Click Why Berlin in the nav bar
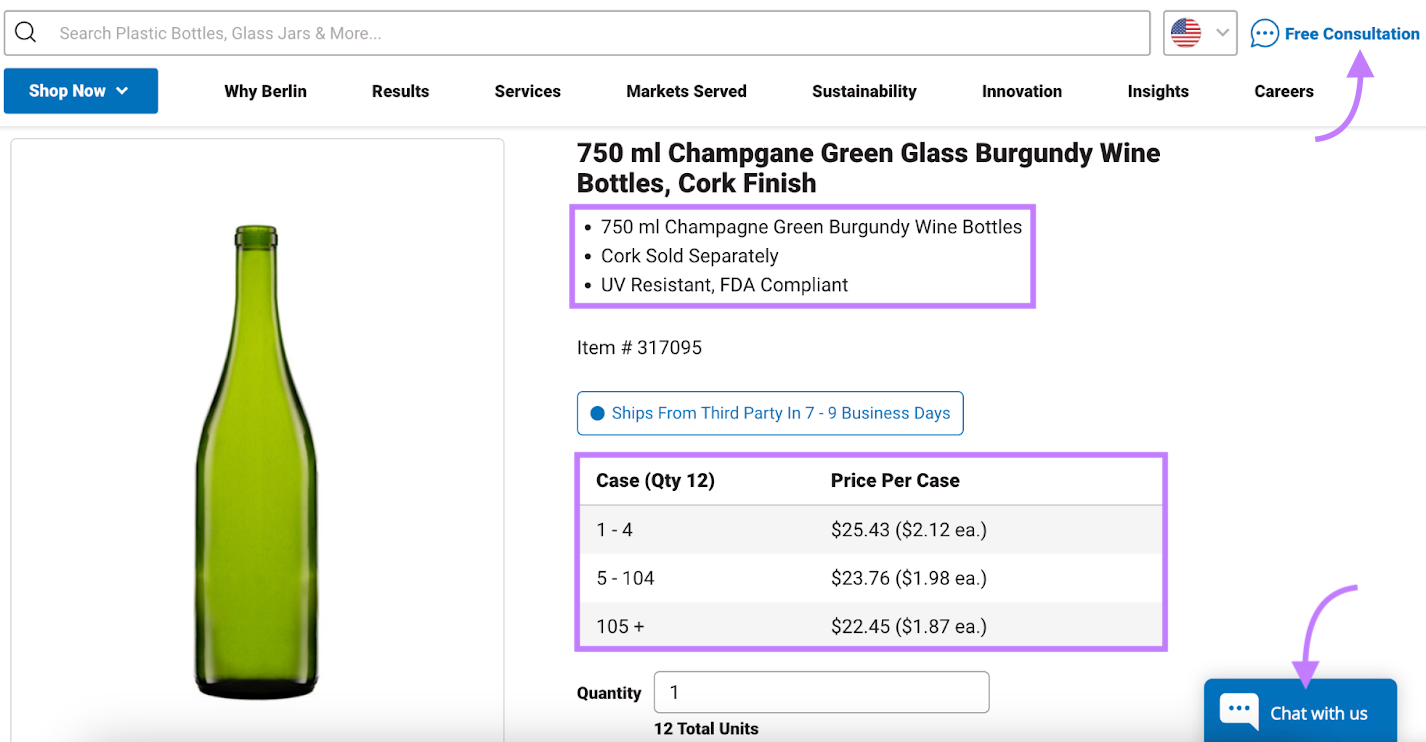This screenshot has height=742, width=1426. 265,91
